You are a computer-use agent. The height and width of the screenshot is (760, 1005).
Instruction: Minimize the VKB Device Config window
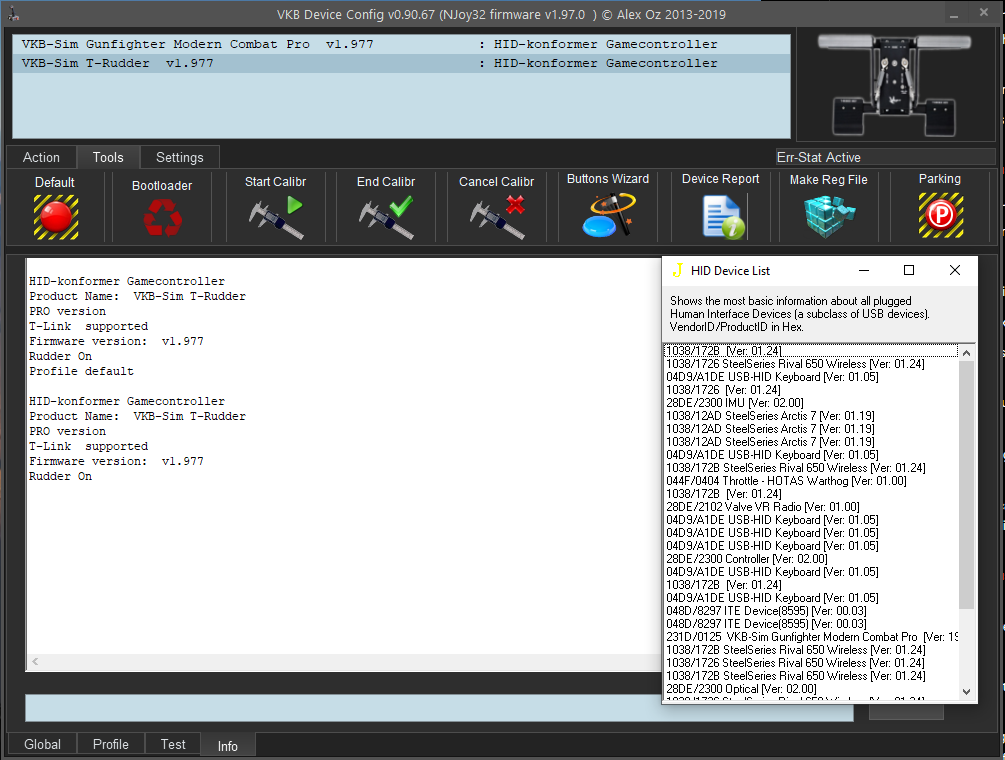pos(954,14)
